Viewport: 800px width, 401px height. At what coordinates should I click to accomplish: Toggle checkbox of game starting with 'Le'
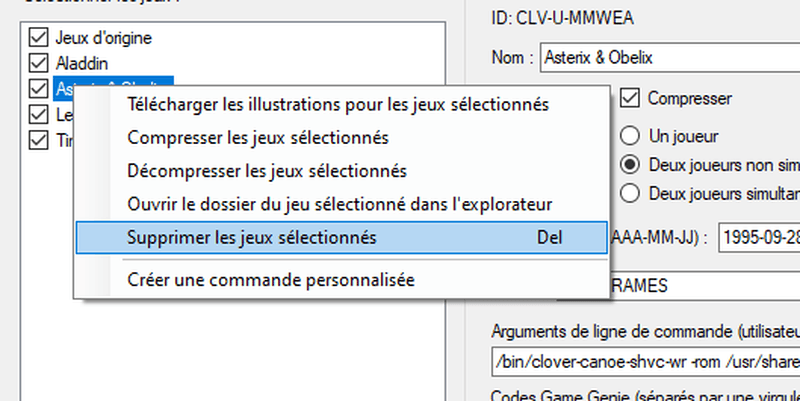[38, 114]
